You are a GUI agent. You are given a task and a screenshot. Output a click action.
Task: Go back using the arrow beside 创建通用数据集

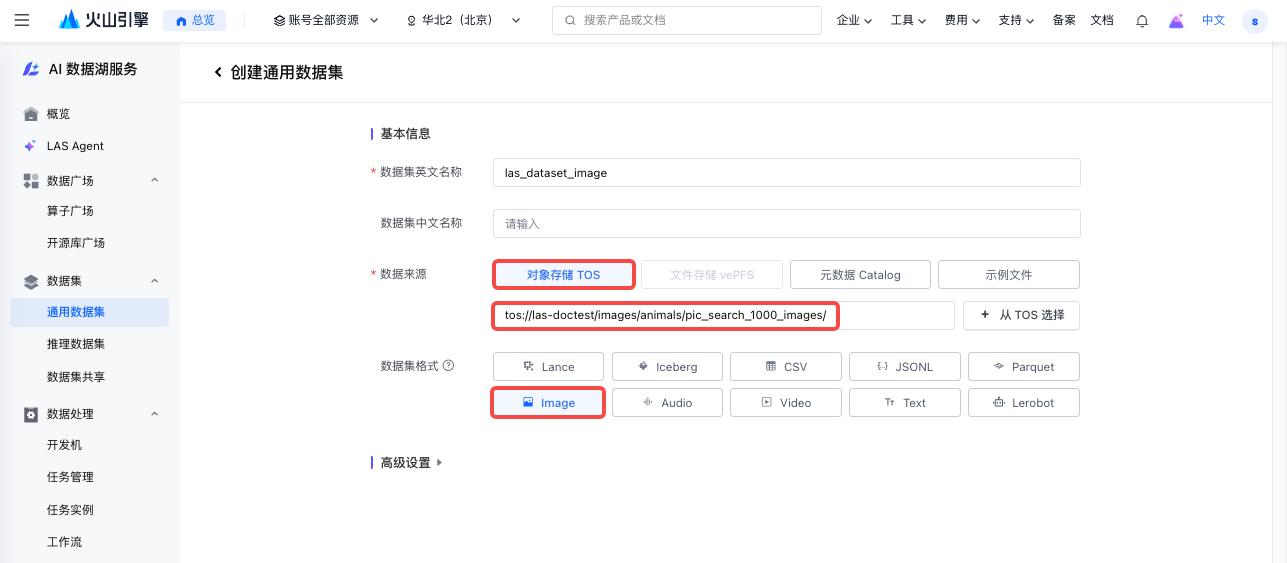click(x=218, y=72)
